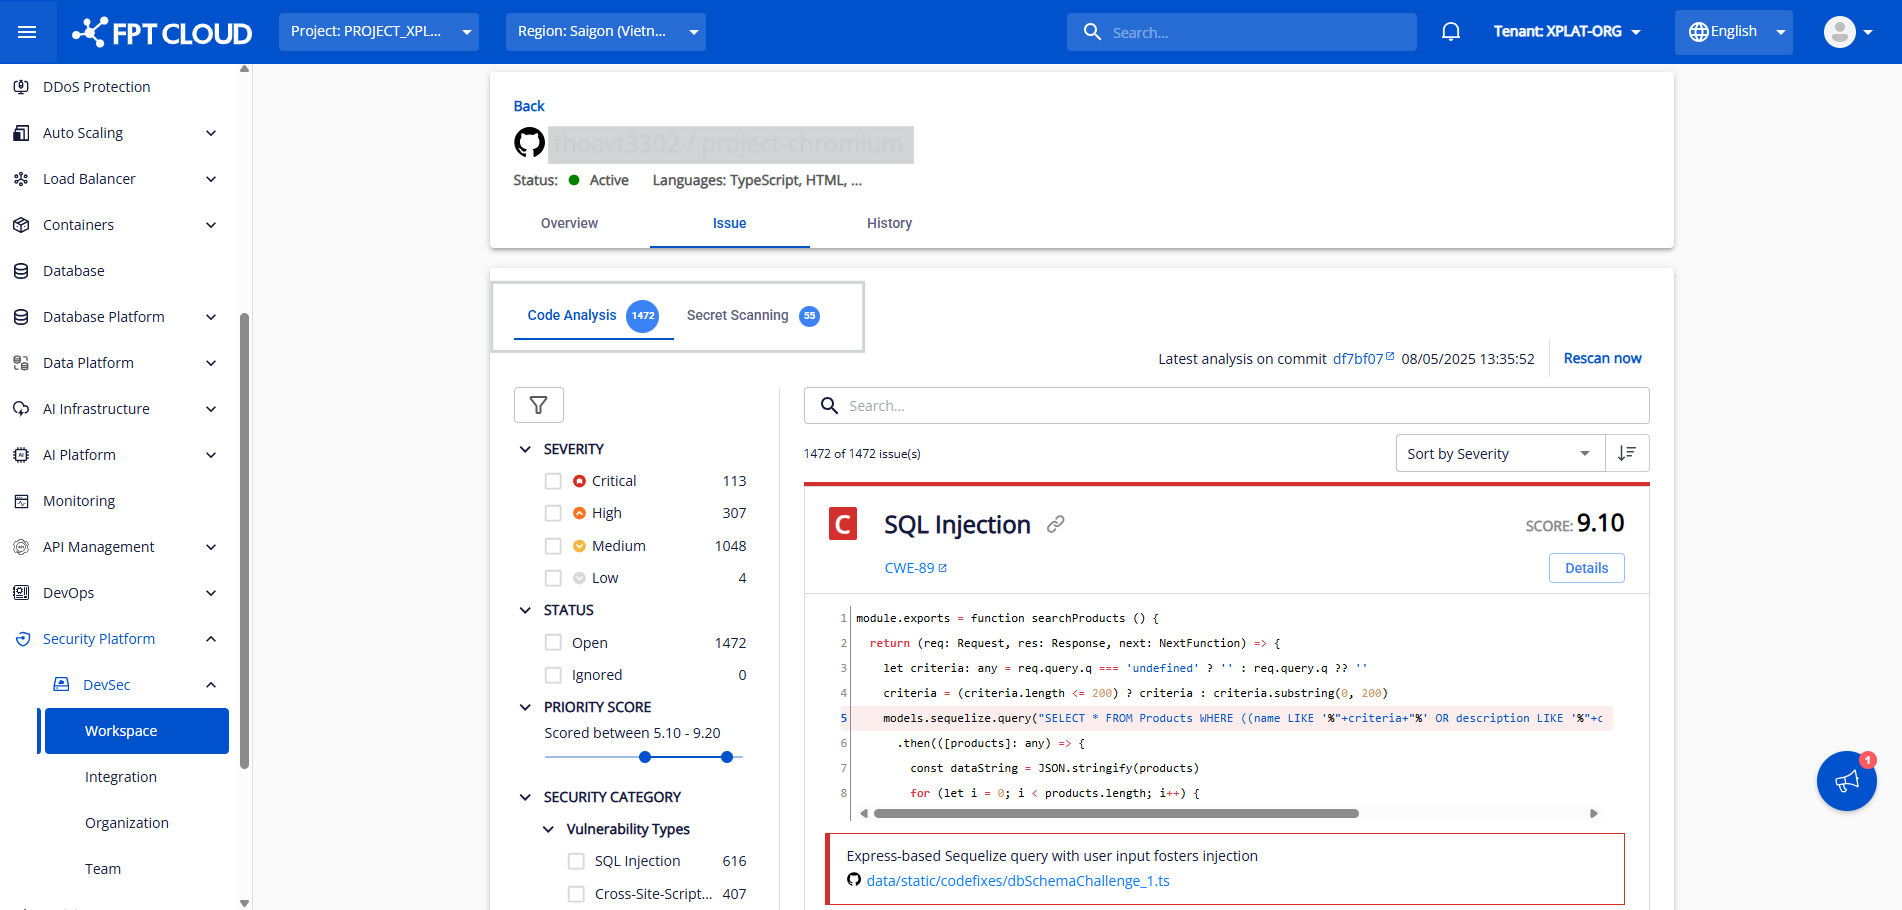Viewport: 1902px width, 910px height.
Task: Collapse the Vulnerability Types group
Action: pos(548,829)
